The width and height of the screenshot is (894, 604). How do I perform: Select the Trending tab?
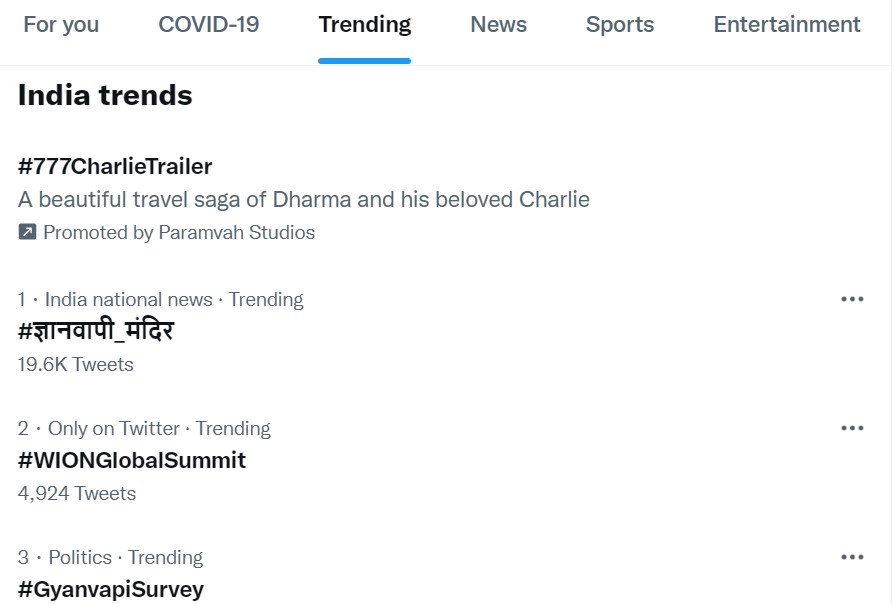364,24
